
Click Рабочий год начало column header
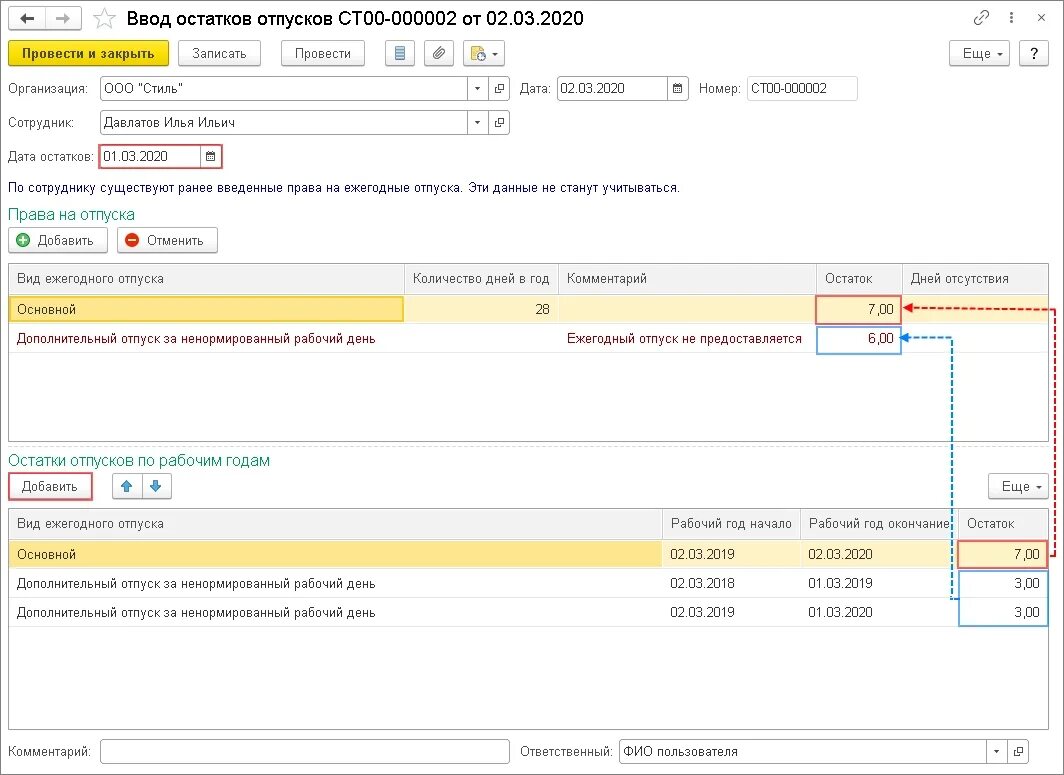pyautogui.click(x=731, y=524)
